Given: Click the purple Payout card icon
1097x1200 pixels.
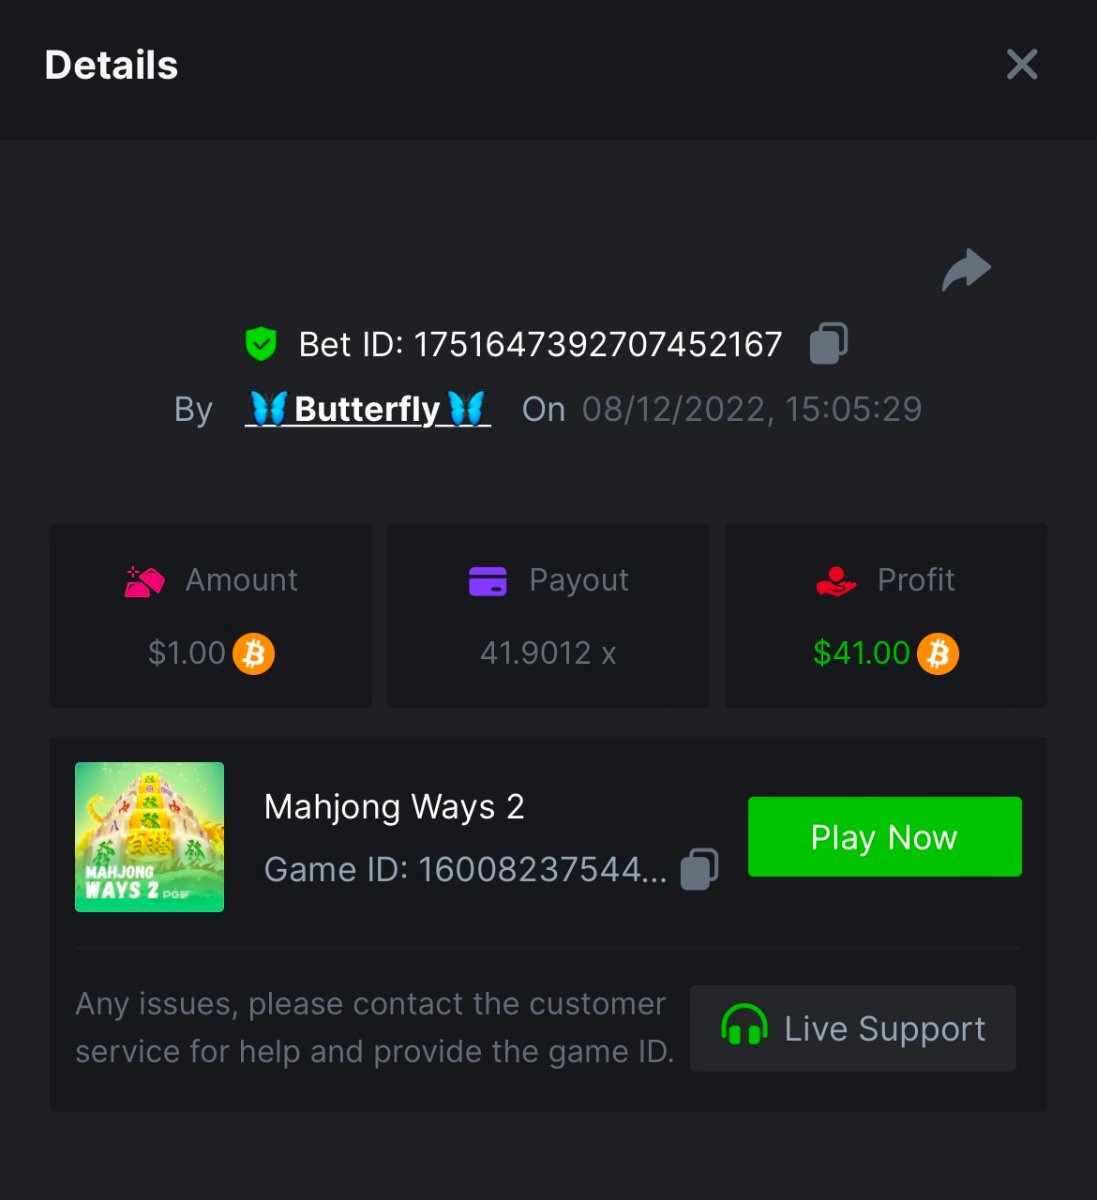Looking at the screenshot, I should tap(488, 581).
